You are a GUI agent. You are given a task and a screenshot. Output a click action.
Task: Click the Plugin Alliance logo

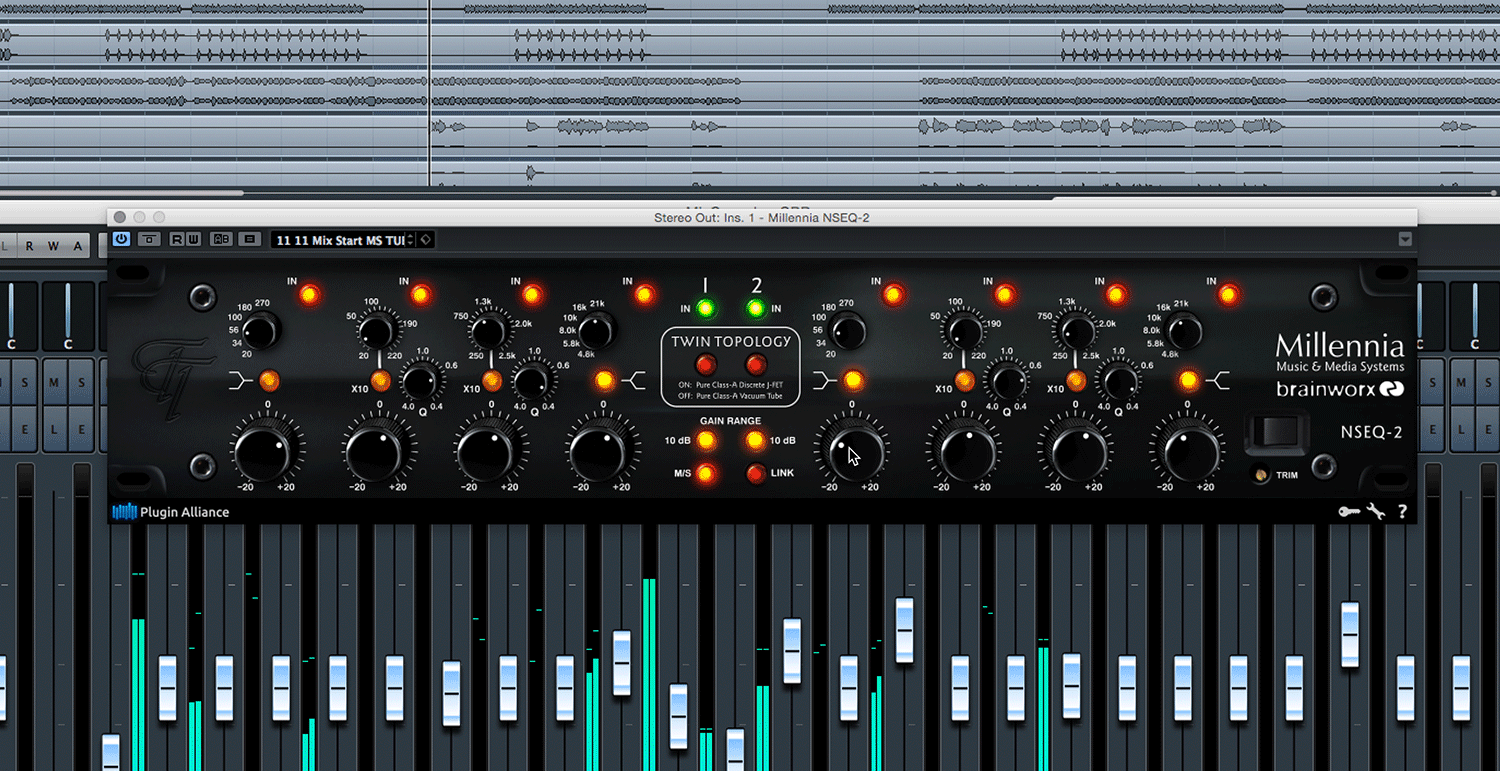pyautogui.click(x=171, y=512)
